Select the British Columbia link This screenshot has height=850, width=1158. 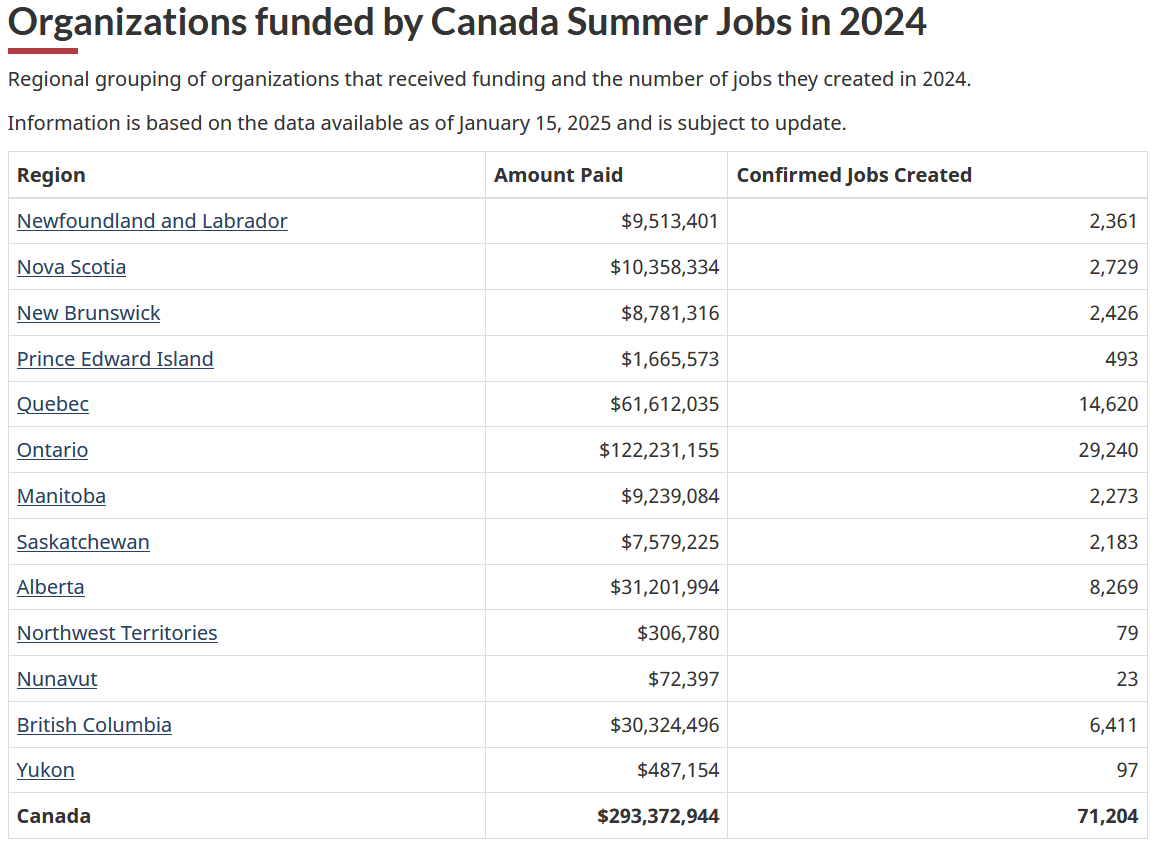click(x=94, y=725)
